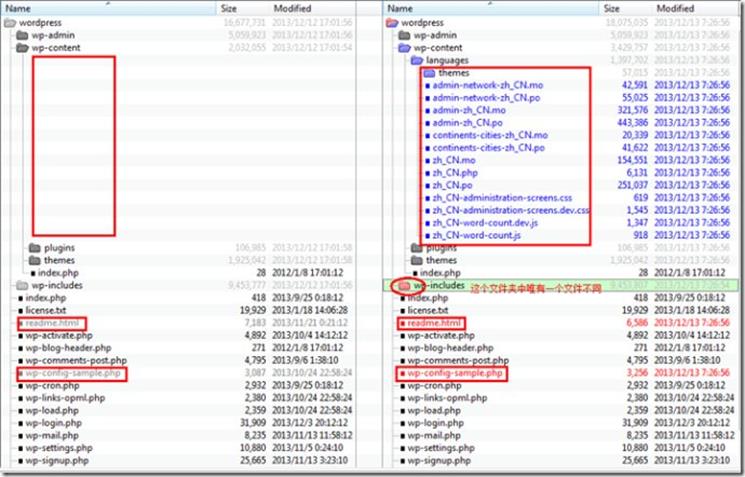745x477 pixels.
Task: Click the blue themes folder icon under languages
Action: tap(429, 73)
